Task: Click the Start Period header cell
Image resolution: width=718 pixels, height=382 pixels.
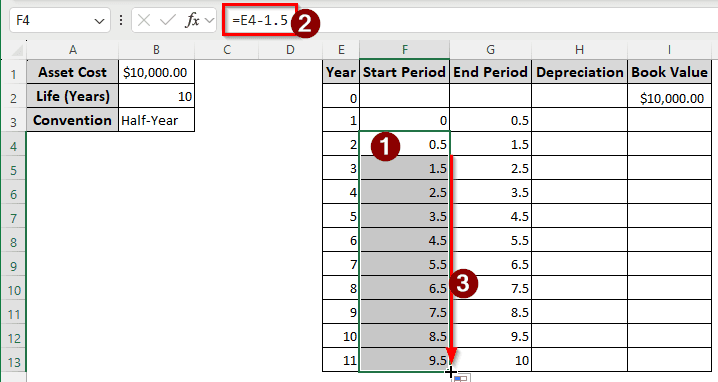Action: (x=404, y=72)
